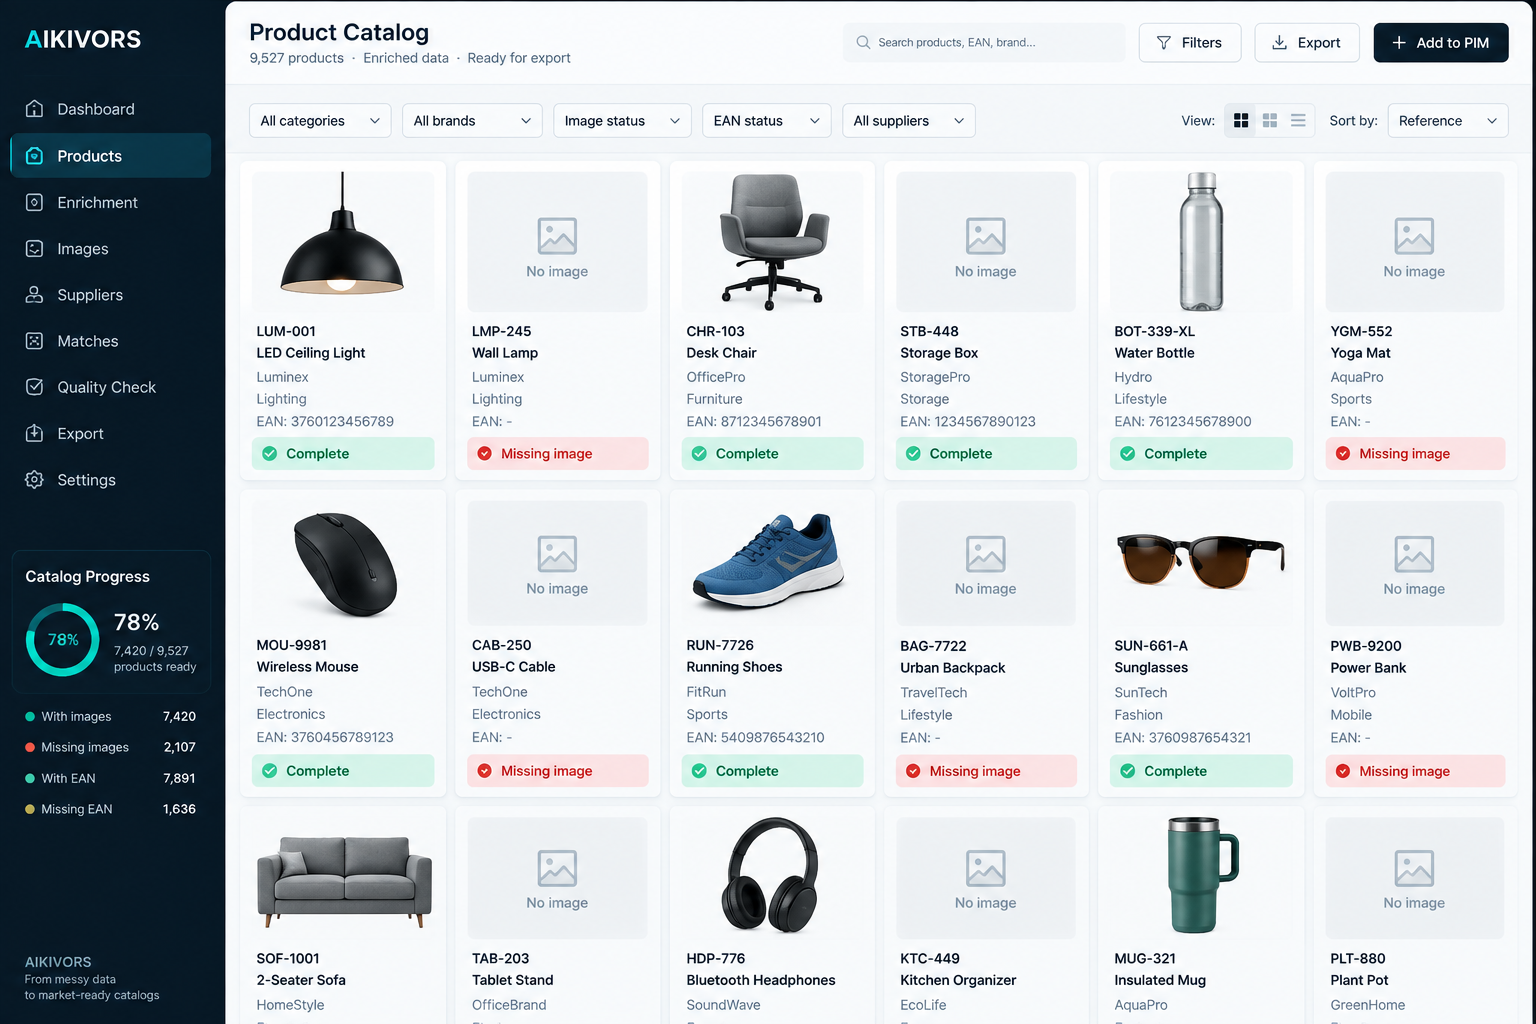Open the Sunglasses product thumbnail
Image resolution: width=1536 pixels, height=1024 pixels.
tap(1201, 563)
